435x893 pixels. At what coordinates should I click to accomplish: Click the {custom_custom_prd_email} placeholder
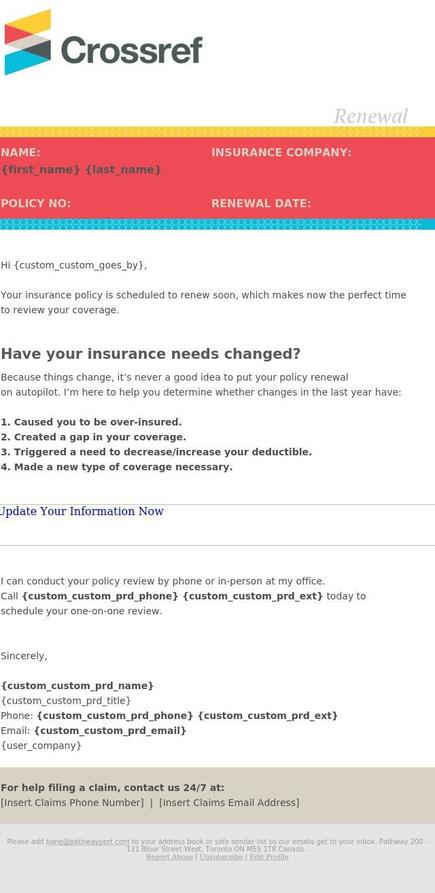[110, 731]
